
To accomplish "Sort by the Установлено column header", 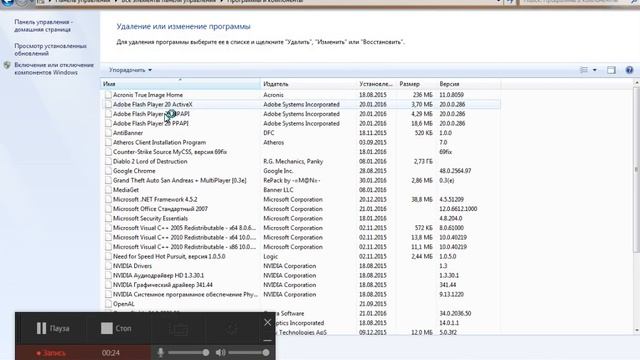I will (376, 84).
